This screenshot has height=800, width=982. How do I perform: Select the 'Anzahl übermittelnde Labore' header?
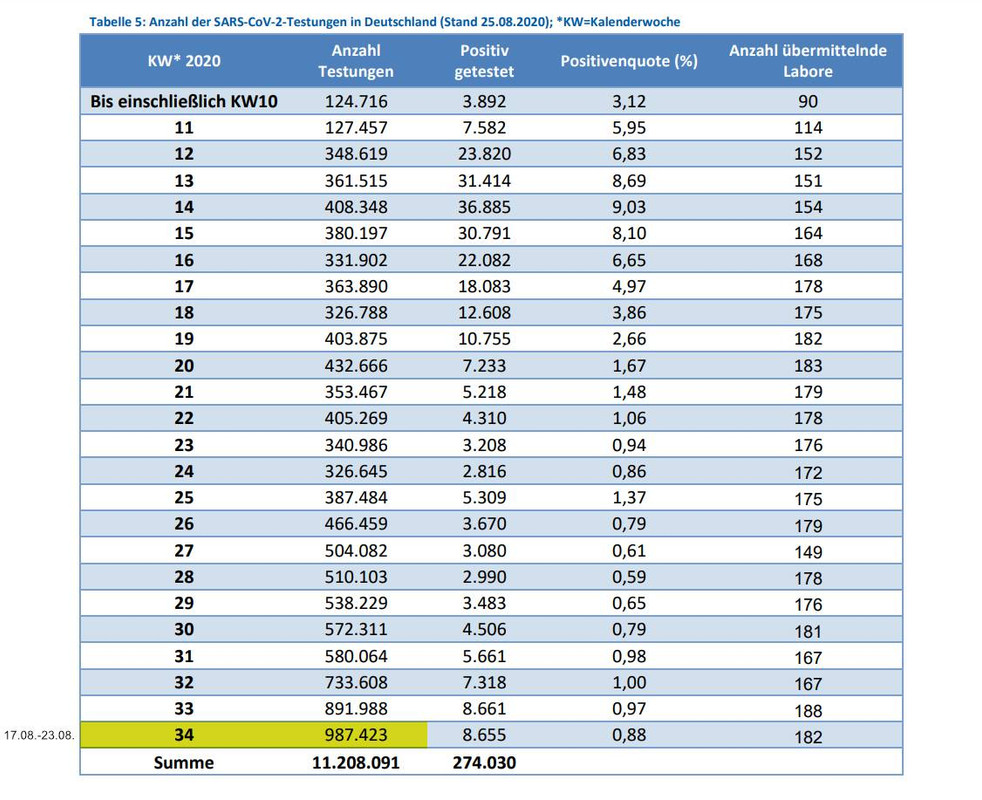coord(808,61)
